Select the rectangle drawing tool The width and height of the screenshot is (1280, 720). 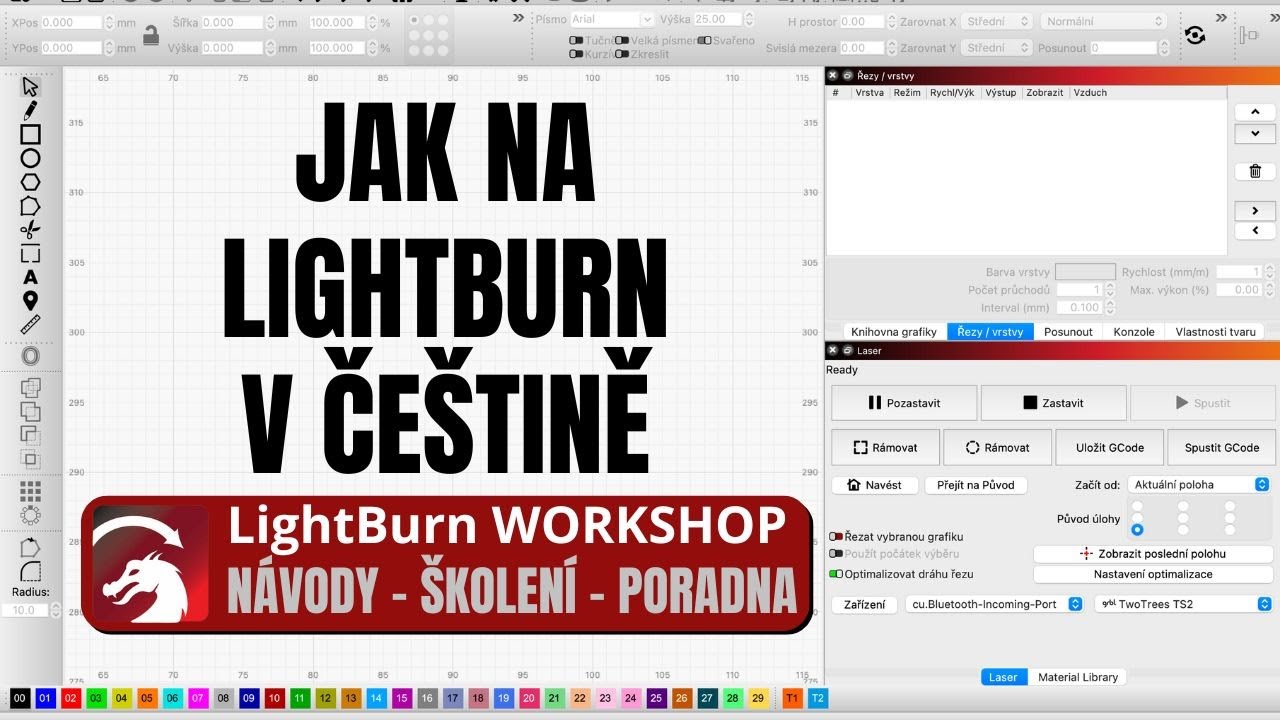[30, 134]
